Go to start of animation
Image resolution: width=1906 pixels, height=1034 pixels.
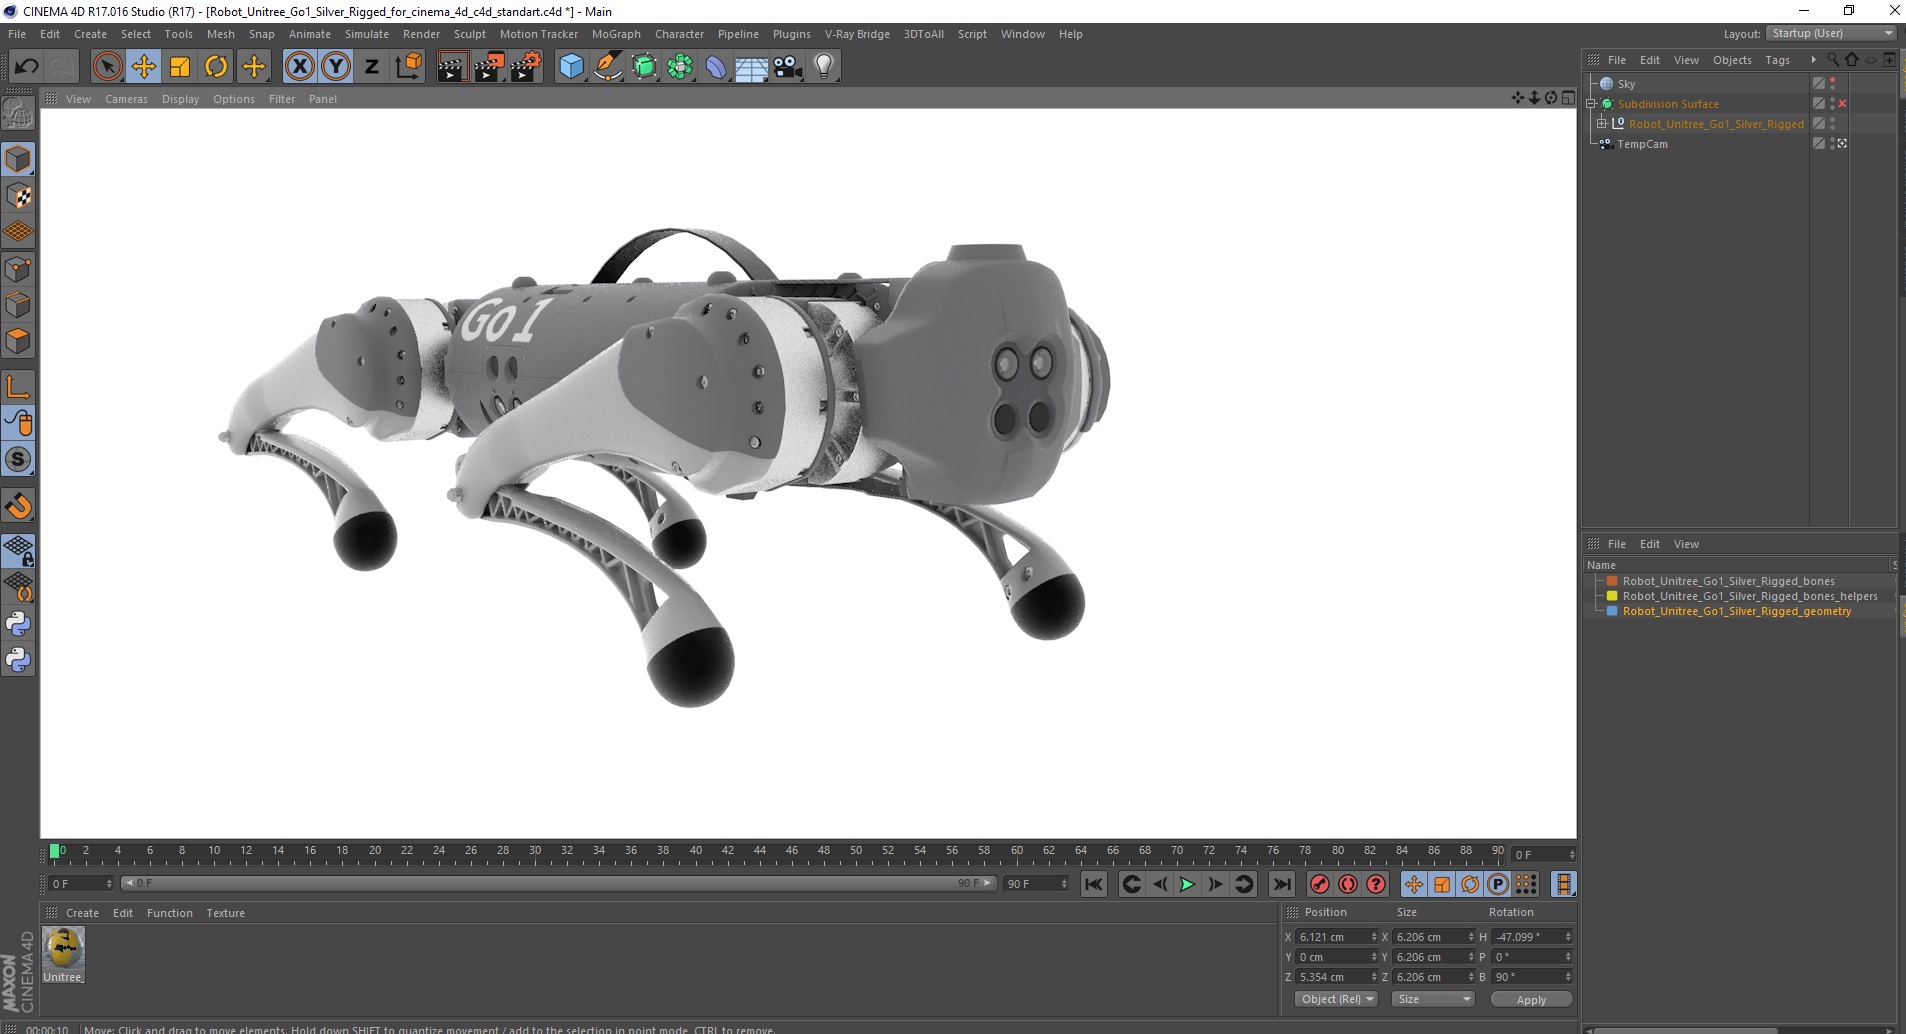[x=1094, y=884]
